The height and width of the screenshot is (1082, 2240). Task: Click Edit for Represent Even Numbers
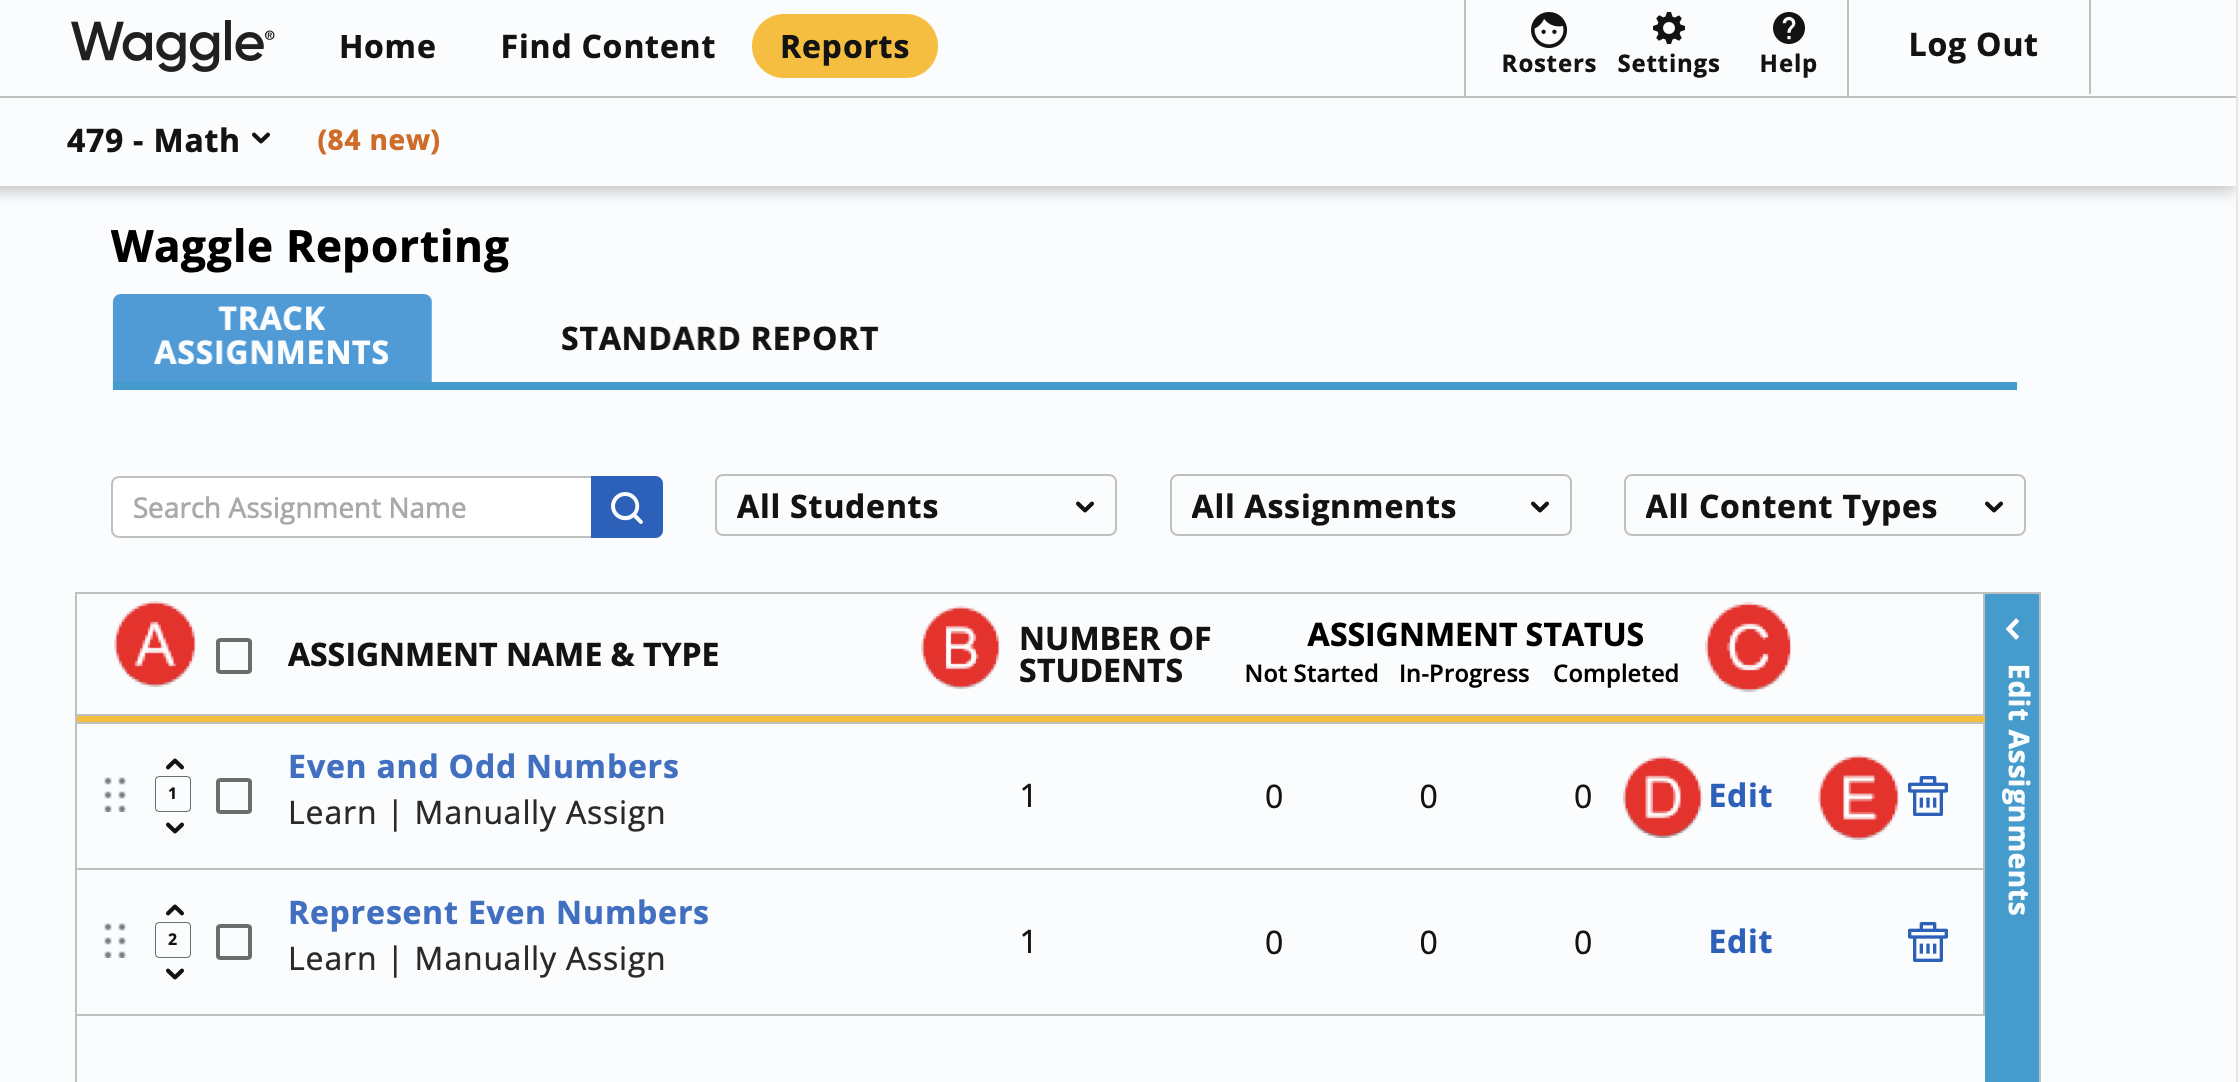point(1740,942)
